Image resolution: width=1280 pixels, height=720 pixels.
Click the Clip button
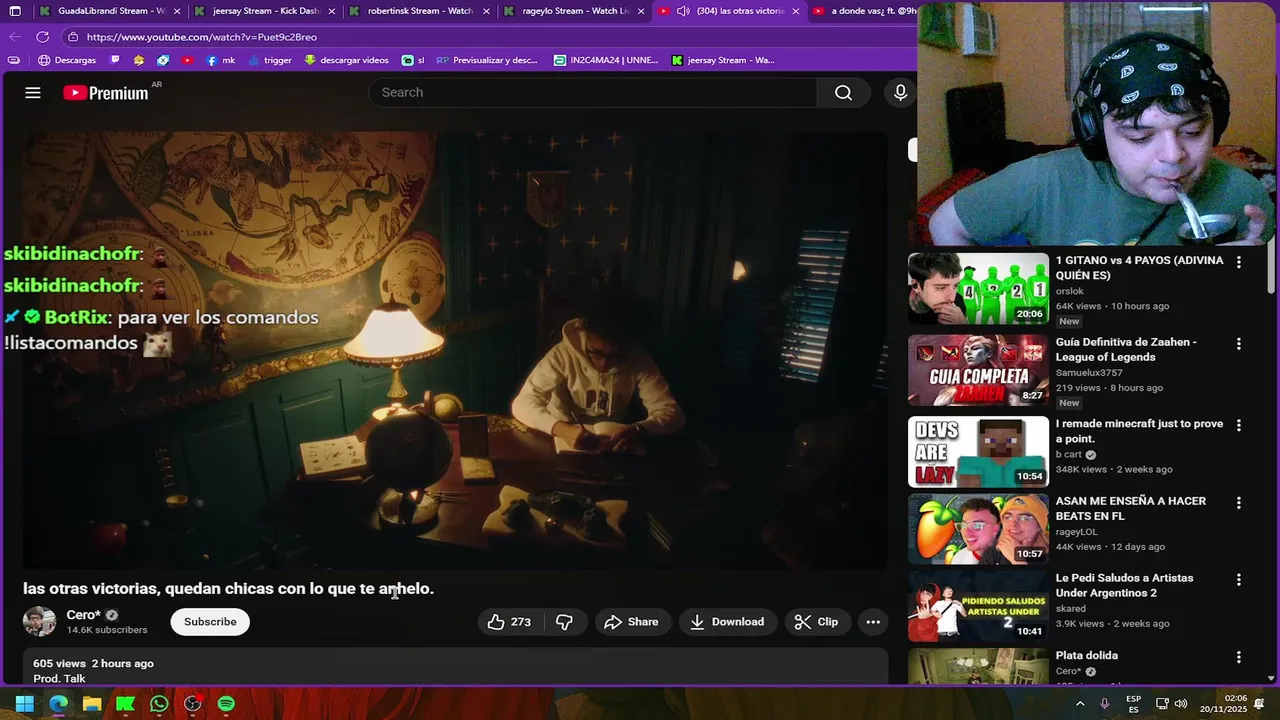pos(817,622)
